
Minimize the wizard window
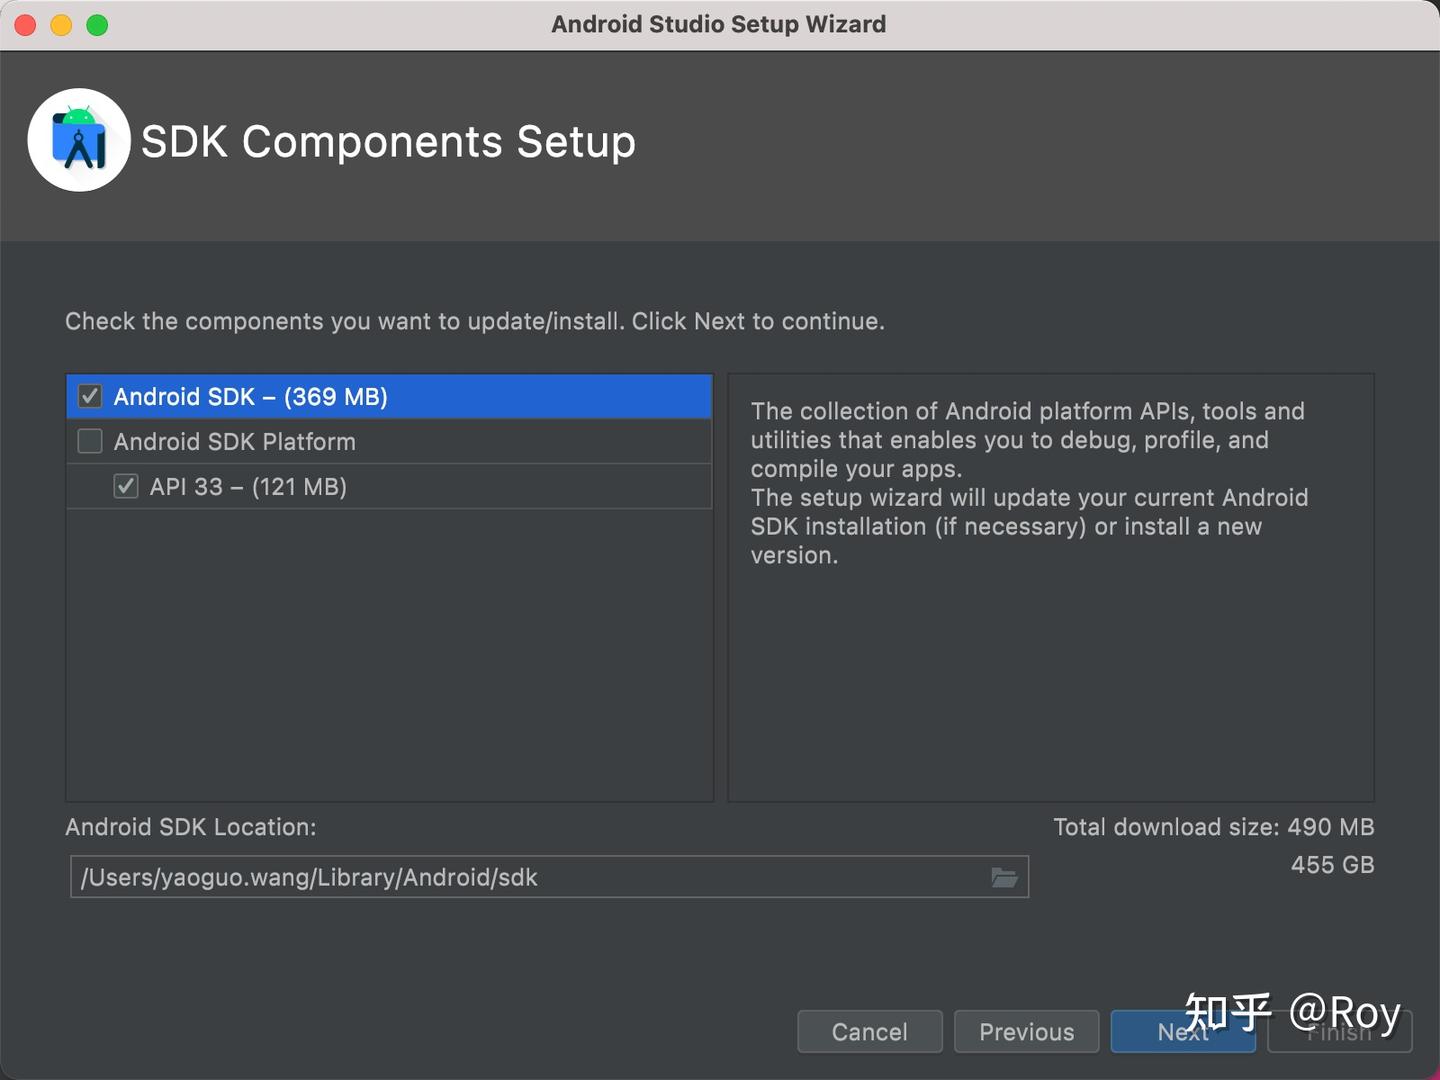(x=60, y=24)
